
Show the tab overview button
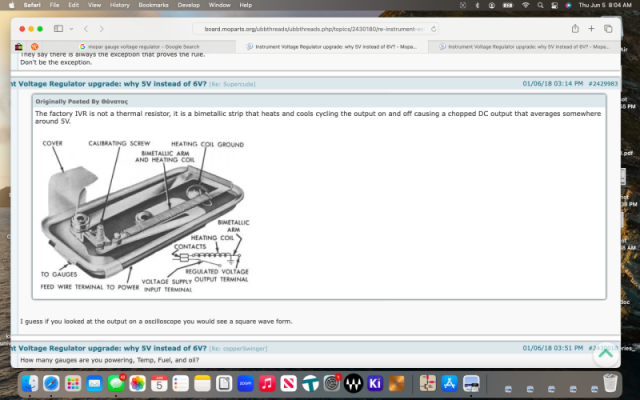coord(608,29)
